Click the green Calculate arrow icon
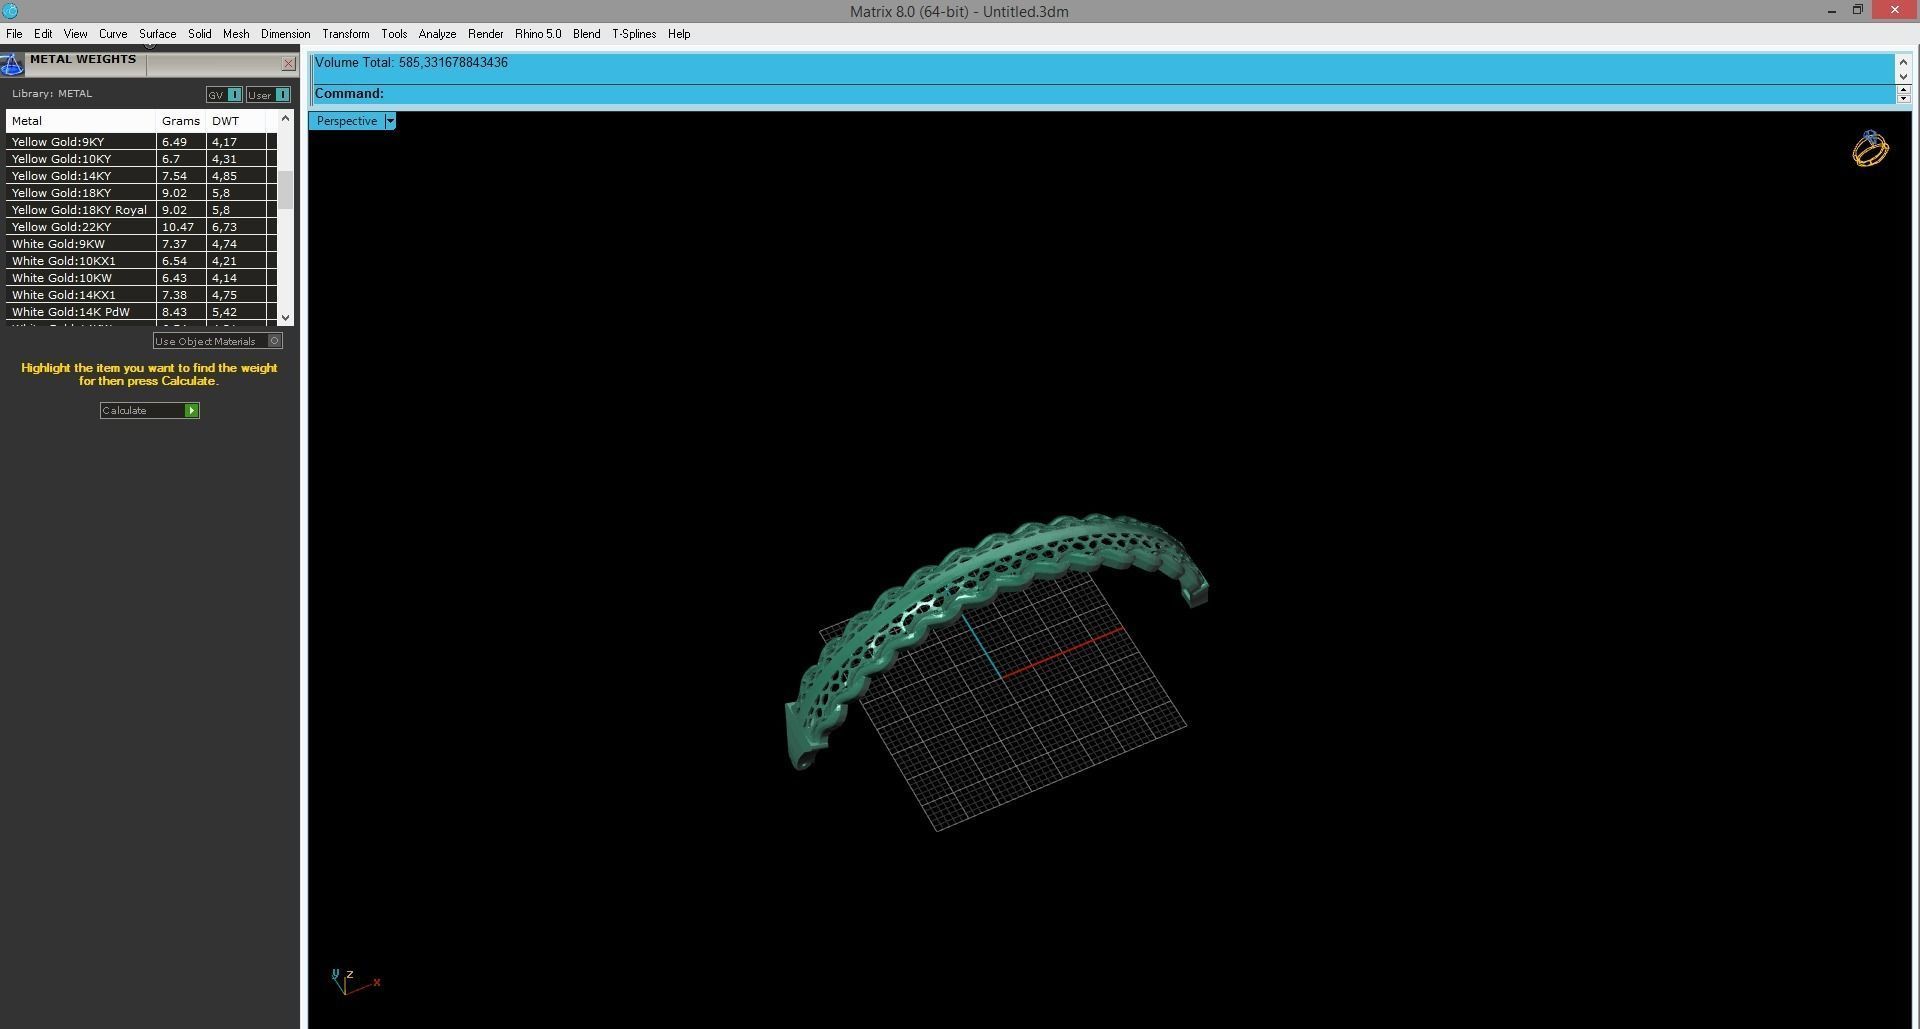 click(x=191, y=411)
